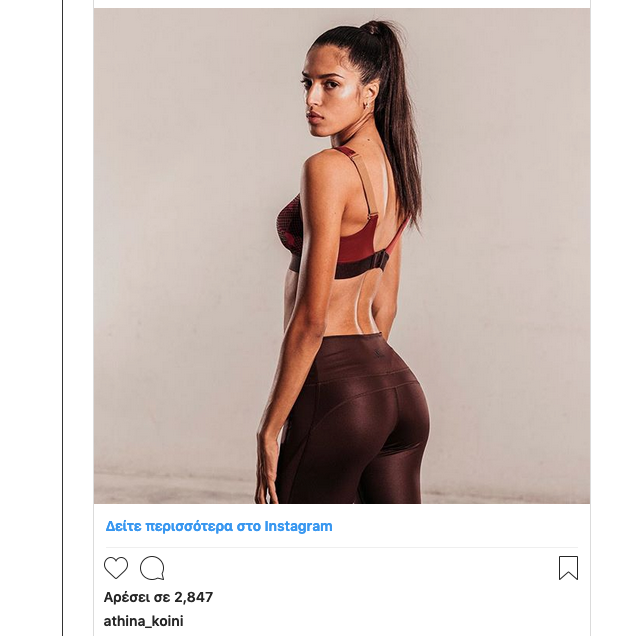Like the post with the heart icon
The height and width of the screenshot is (636, 636).
[x=116, y=567]
